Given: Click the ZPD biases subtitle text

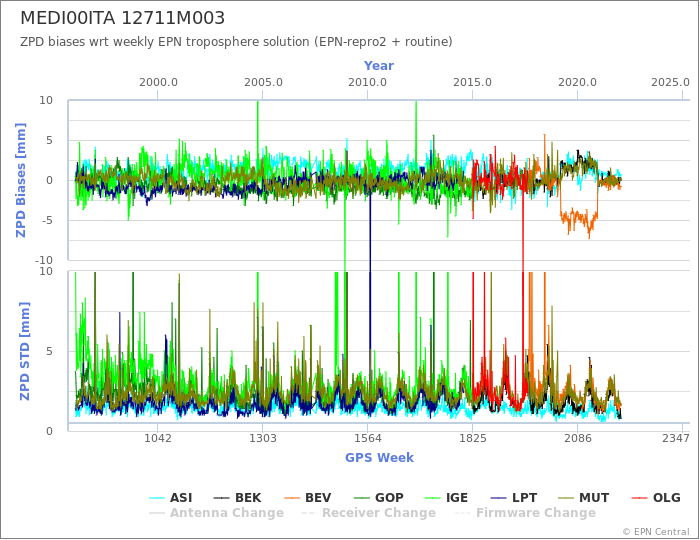Looking at the screenshot, I should point(236,42).
